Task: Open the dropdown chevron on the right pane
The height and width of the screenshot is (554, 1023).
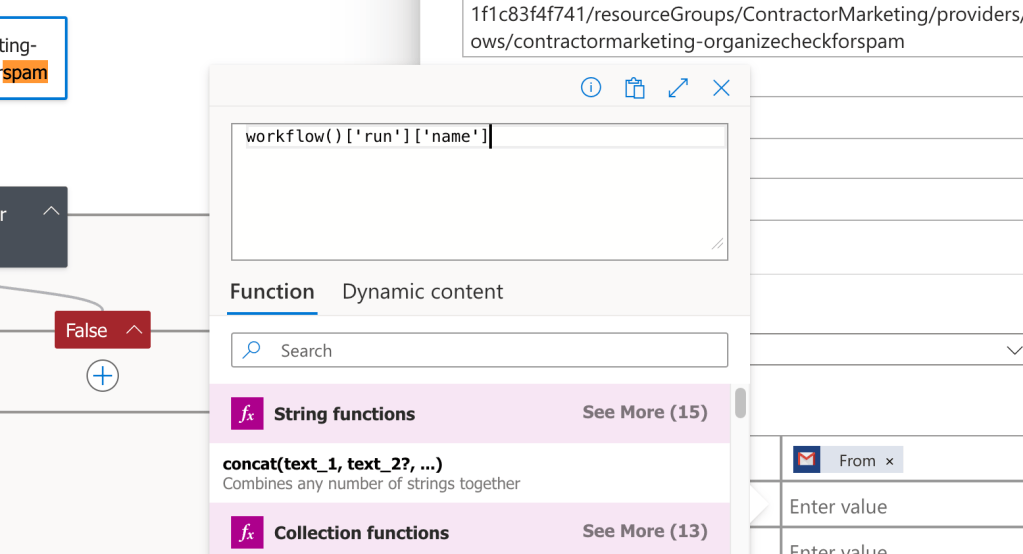Action: 1013,350
